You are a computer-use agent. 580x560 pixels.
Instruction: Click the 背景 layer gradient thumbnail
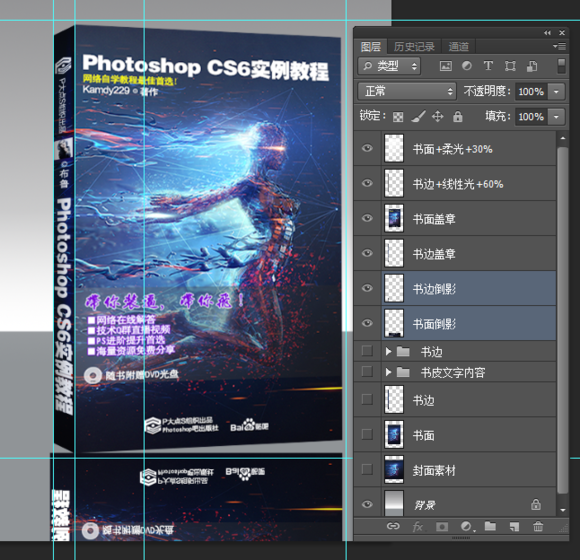click(x=394, y=503)
